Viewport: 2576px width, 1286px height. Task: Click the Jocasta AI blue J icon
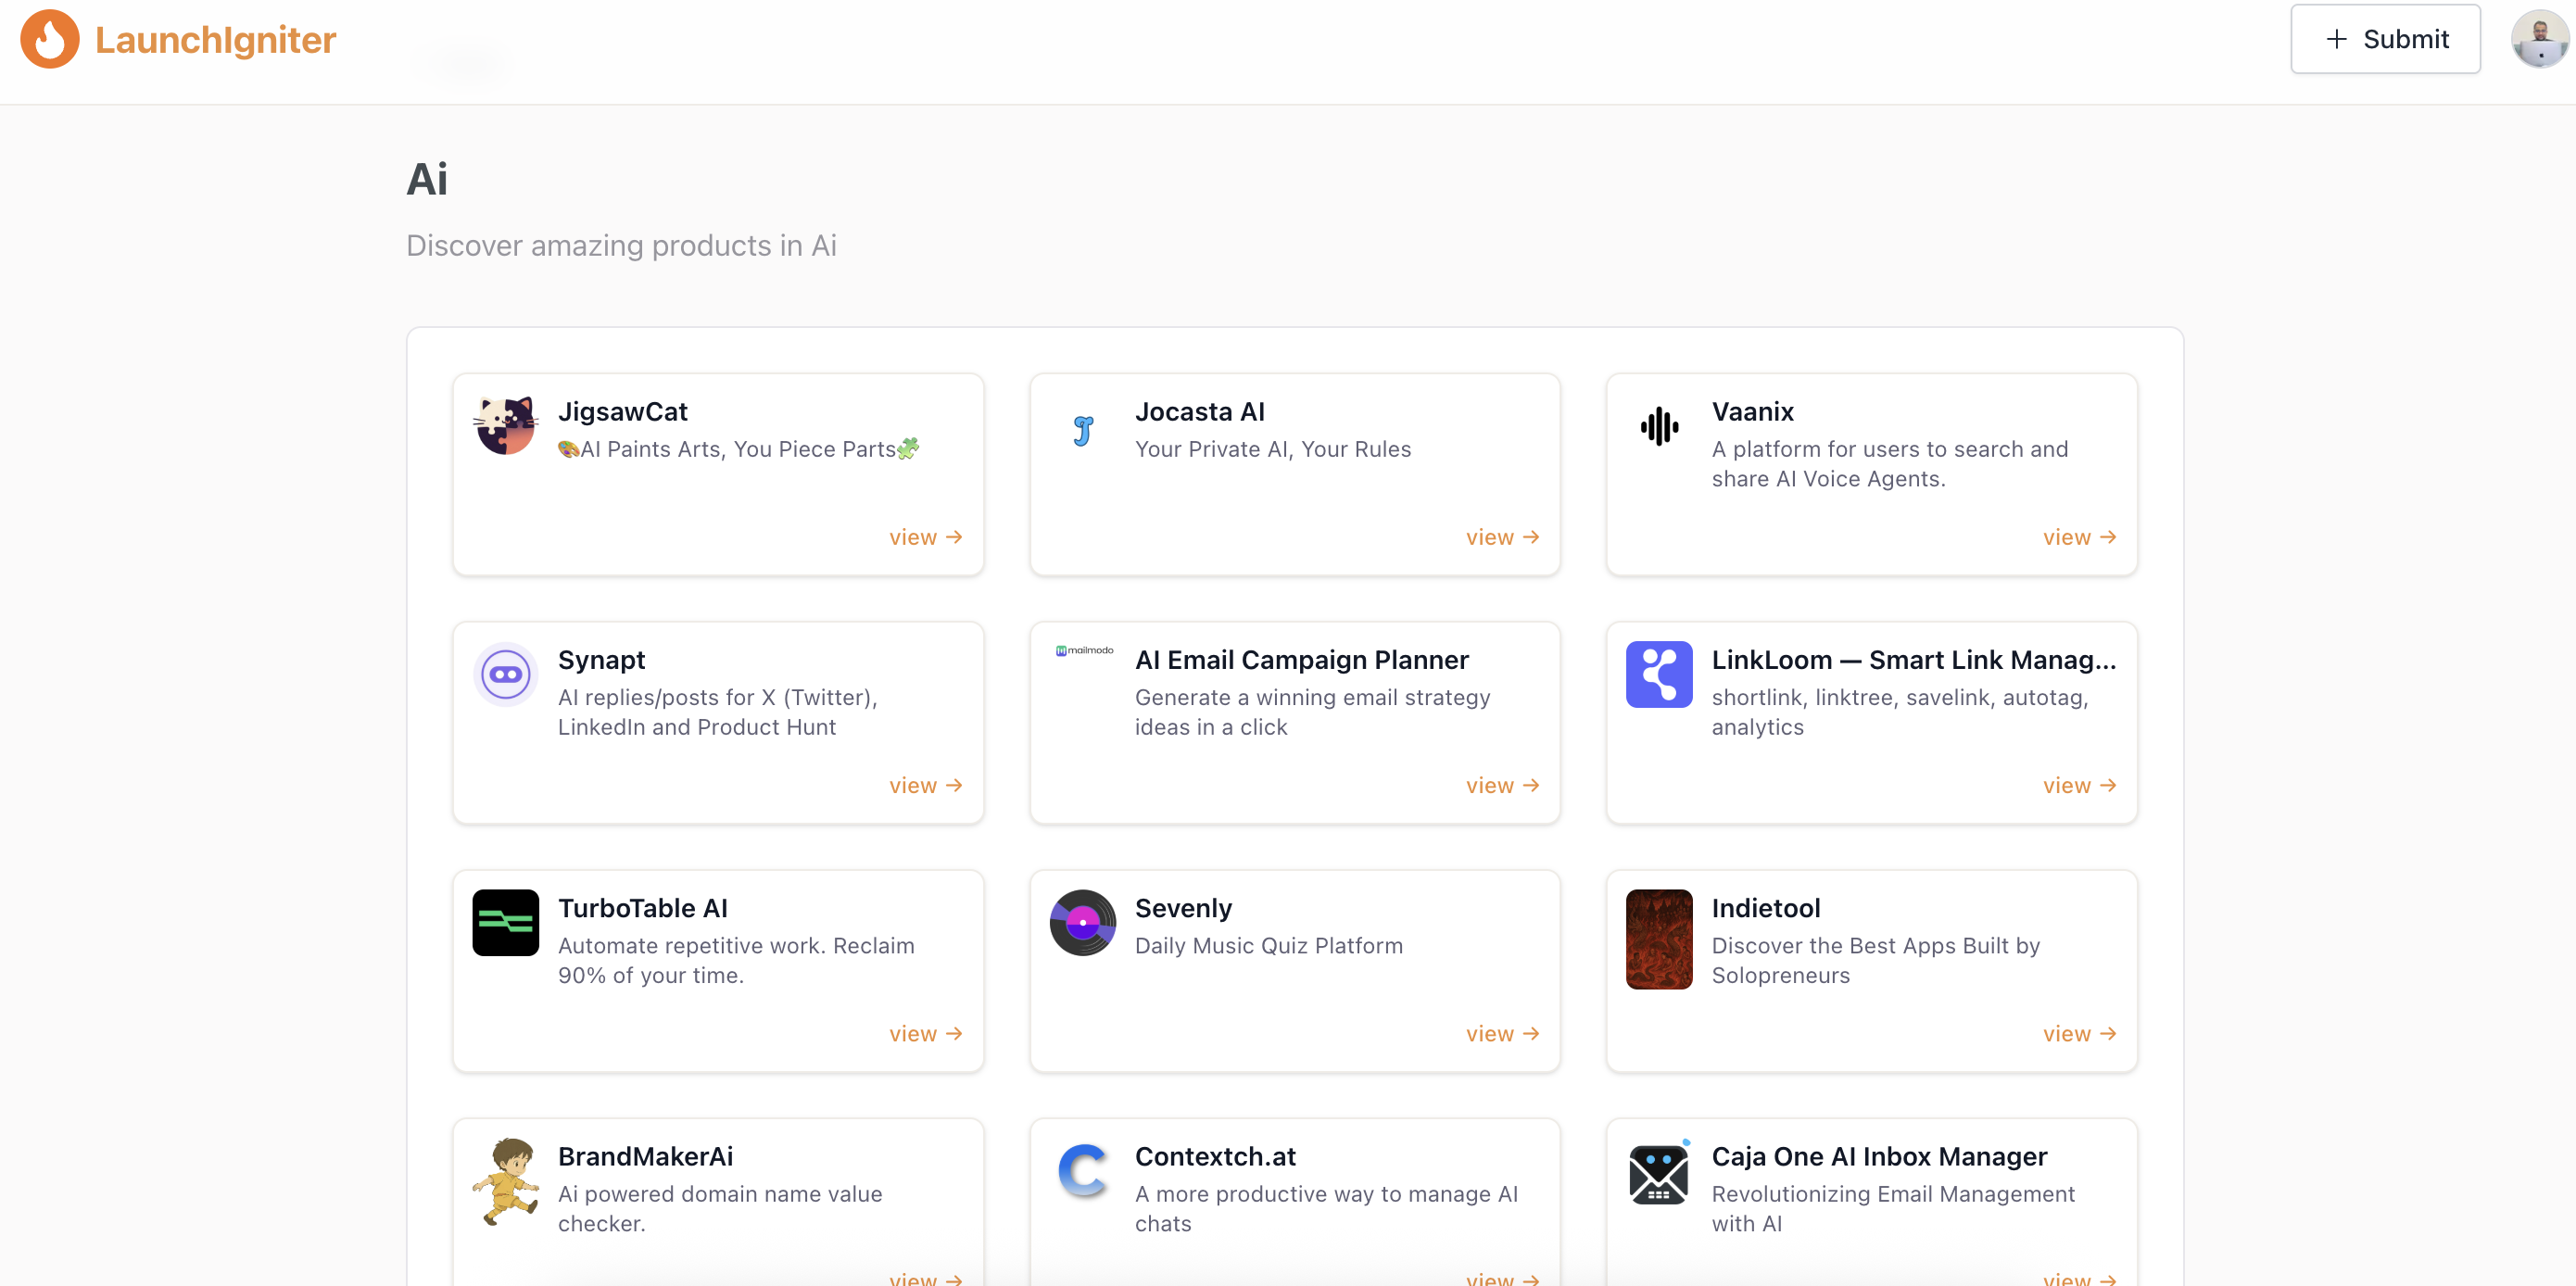pyautogui.click(x=1082, y=430)
